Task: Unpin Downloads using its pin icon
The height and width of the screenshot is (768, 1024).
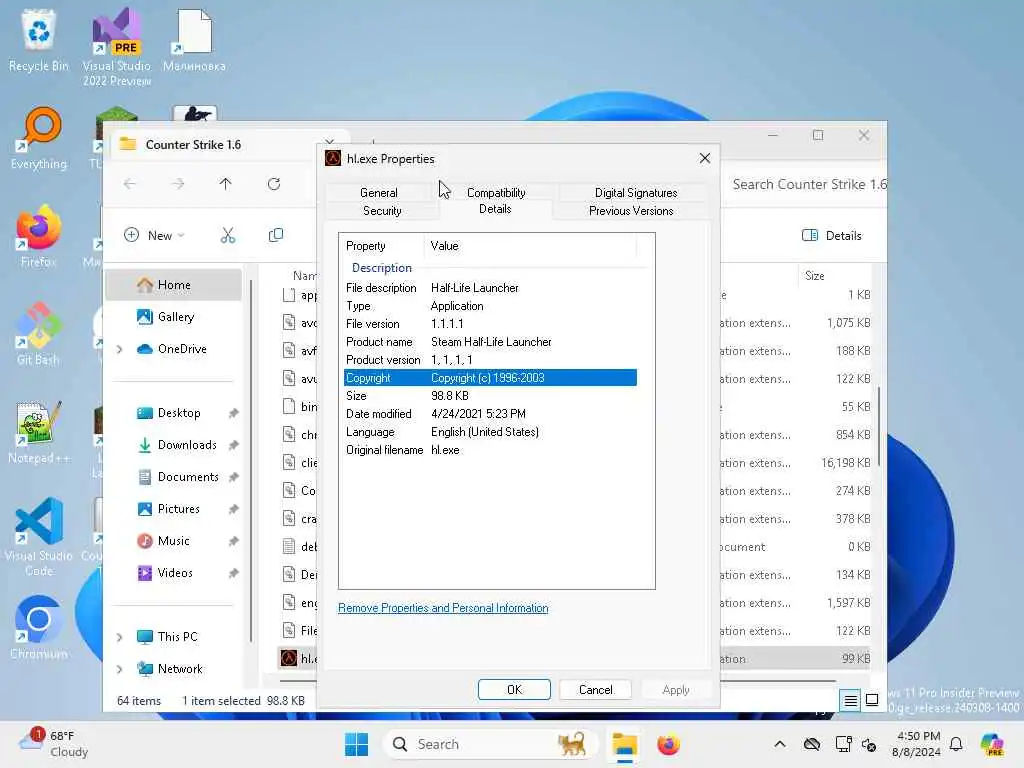Action: [233, 445]
